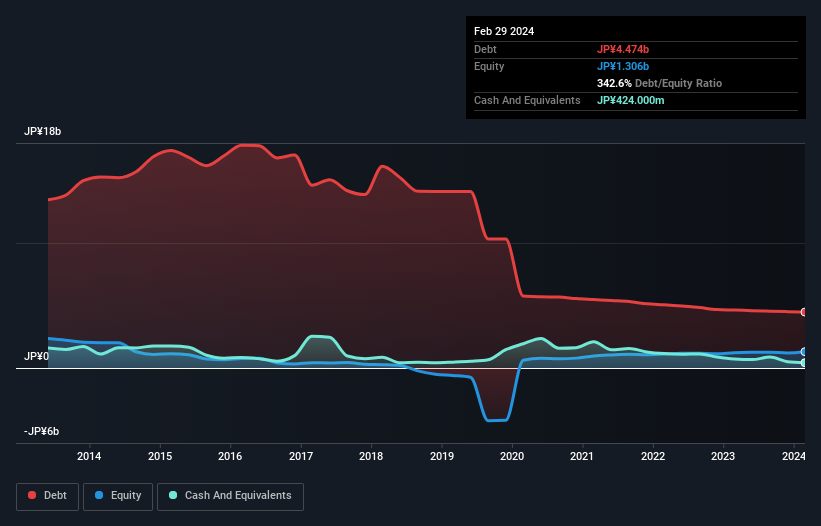Click the JP¥18b y-axis label

[42, 131]
